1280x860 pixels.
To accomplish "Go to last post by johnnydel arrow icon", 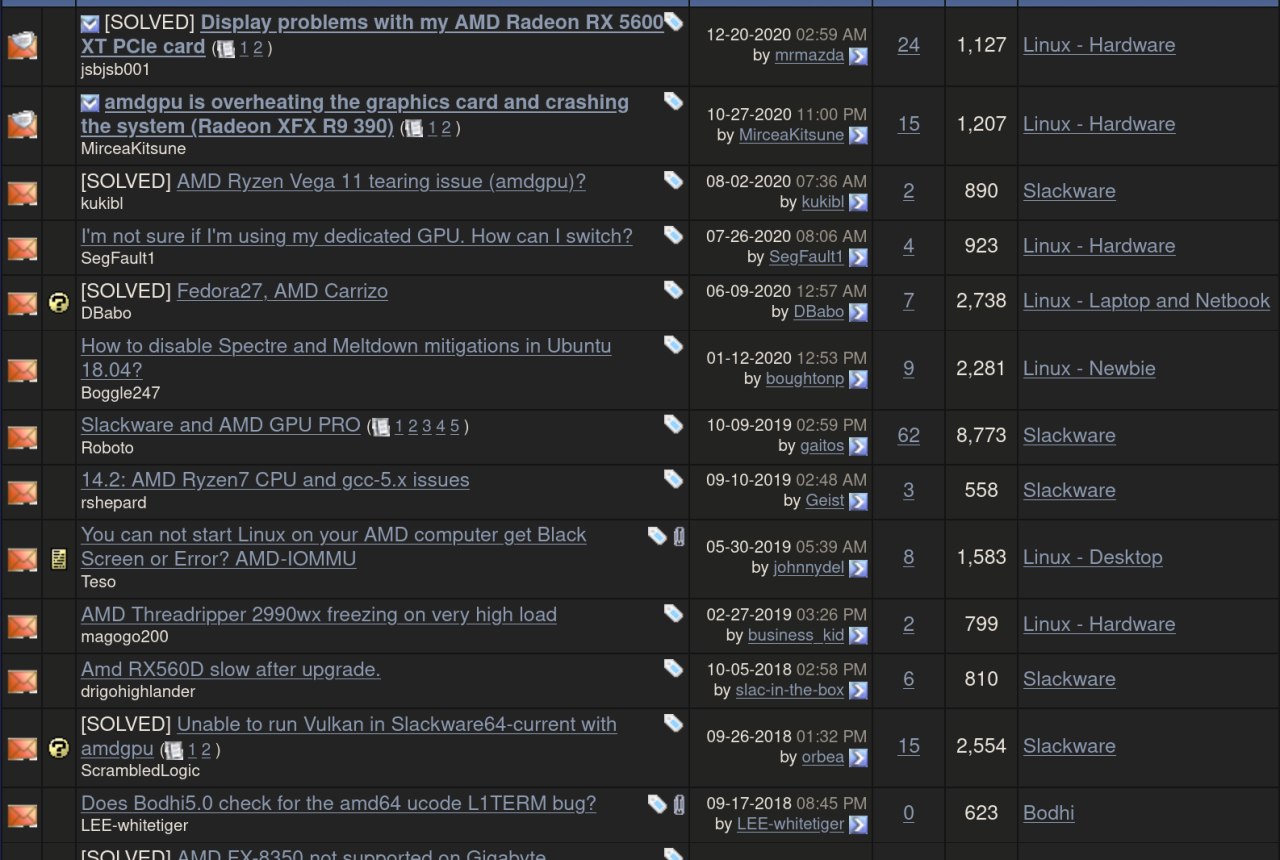I will (858, 568).
